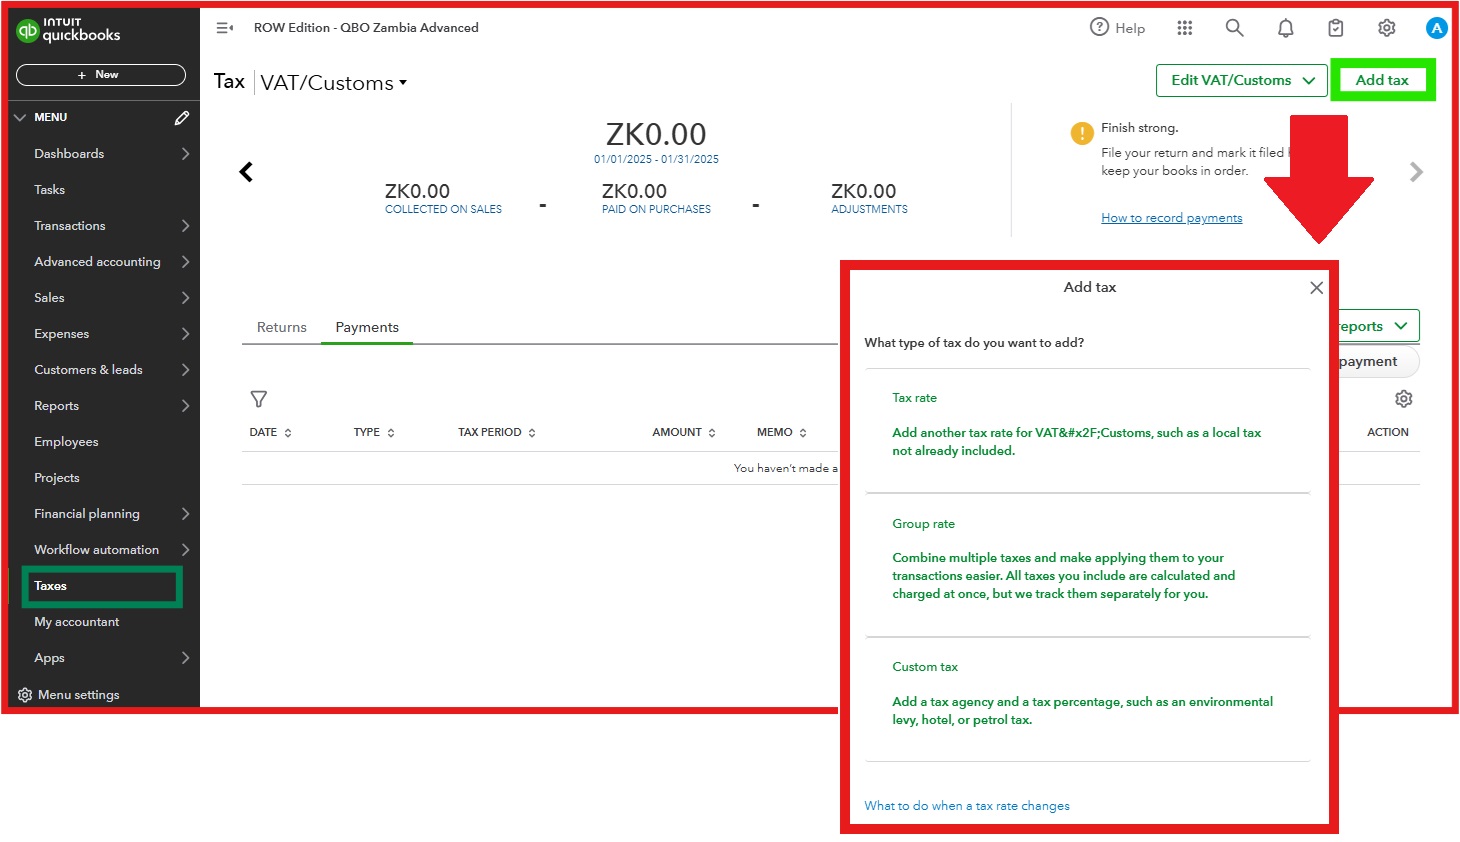This screenshot has width=1460, height=842.
Task: Edit menu with pencil icon
Action: (182, 118)
